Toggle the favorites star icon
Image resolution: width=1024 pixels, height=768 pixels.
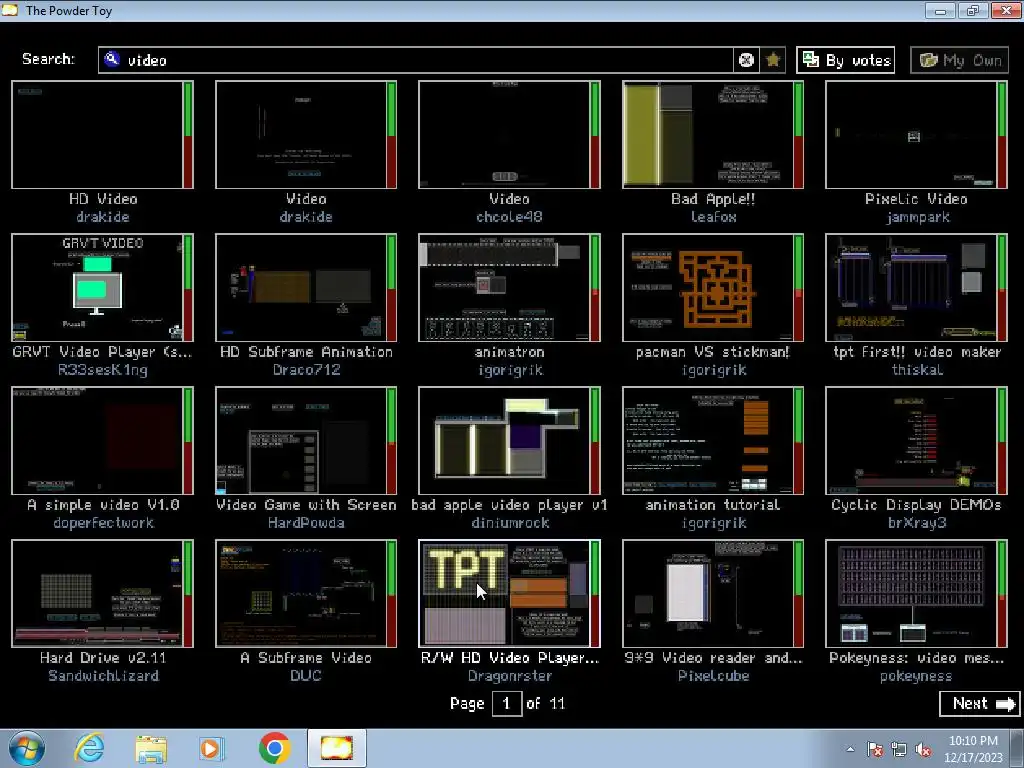(x=773, y=60)
